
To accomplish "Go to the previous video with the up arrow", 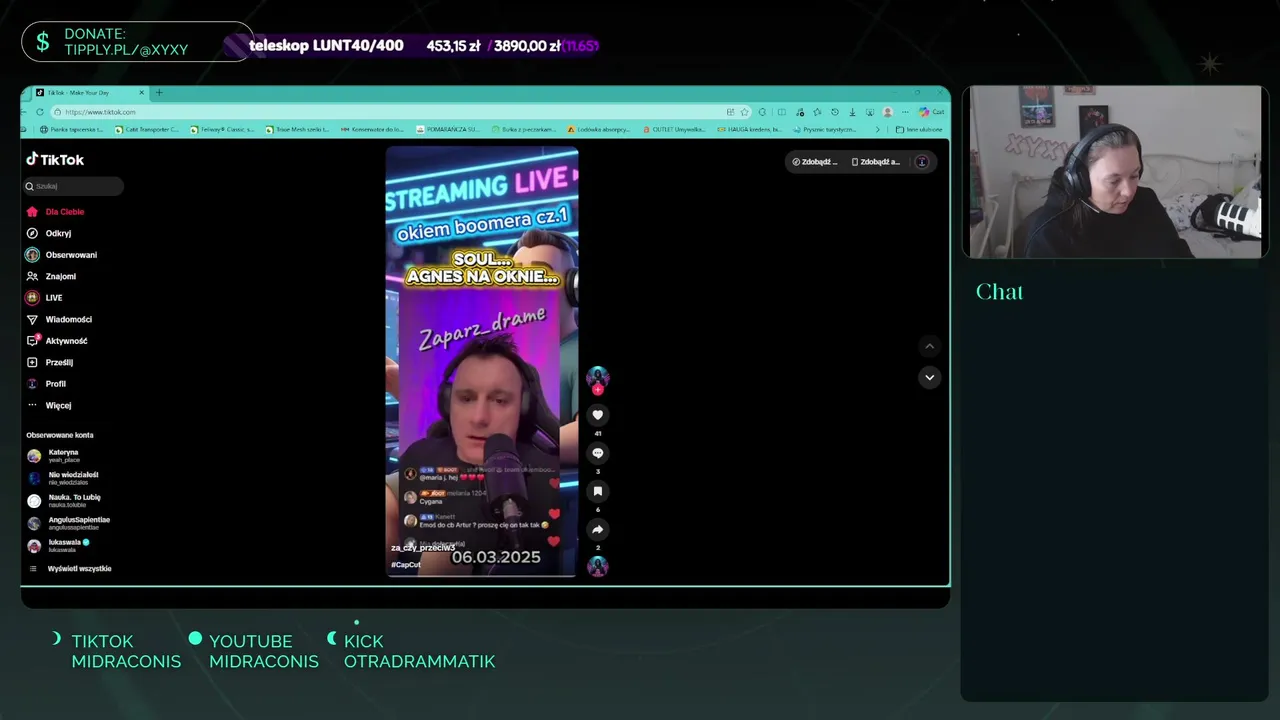I will tap(929, 346).
